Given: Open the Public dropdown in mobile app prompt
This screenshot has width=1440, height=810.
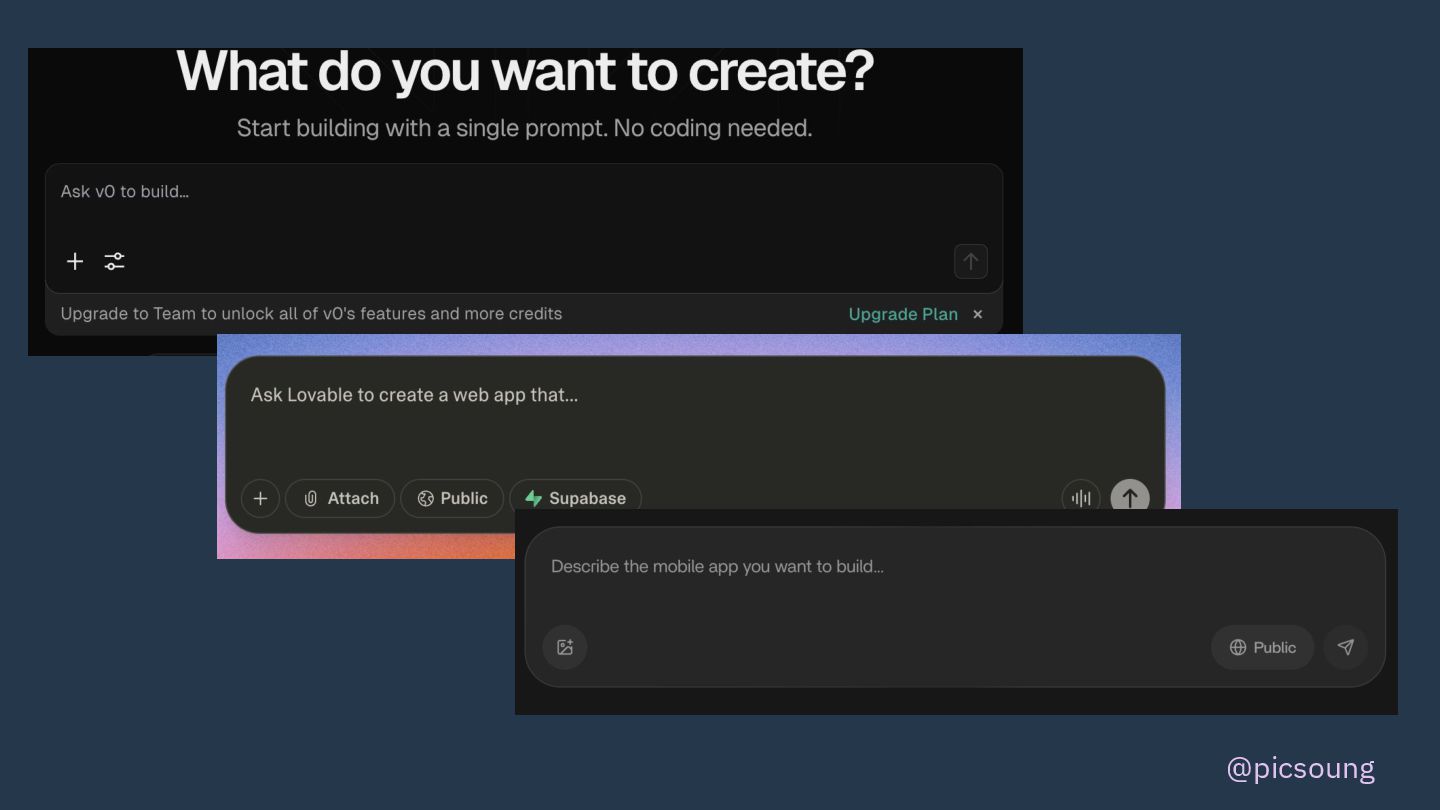Looking at the screenshot, I should [x=1262, y=647].
